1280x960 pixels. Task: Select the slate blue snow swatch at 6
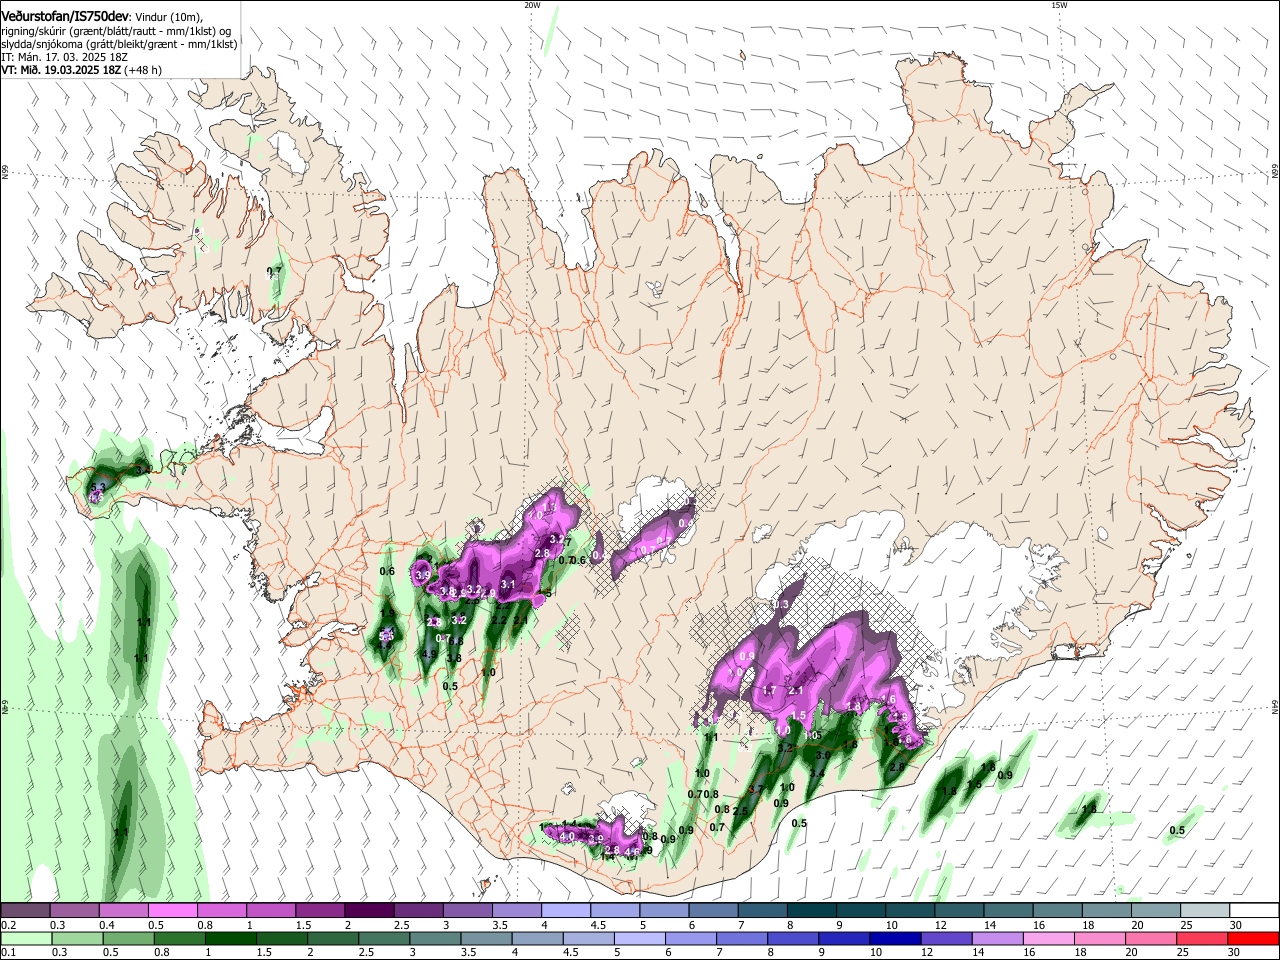click(x=714, y=910)
